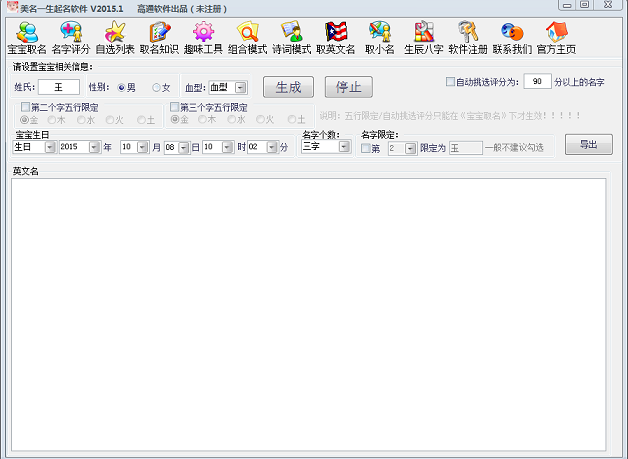Open the 取名知识 naming knowledge section
This screenshot has width=628, height=459.
pos(159,38)
